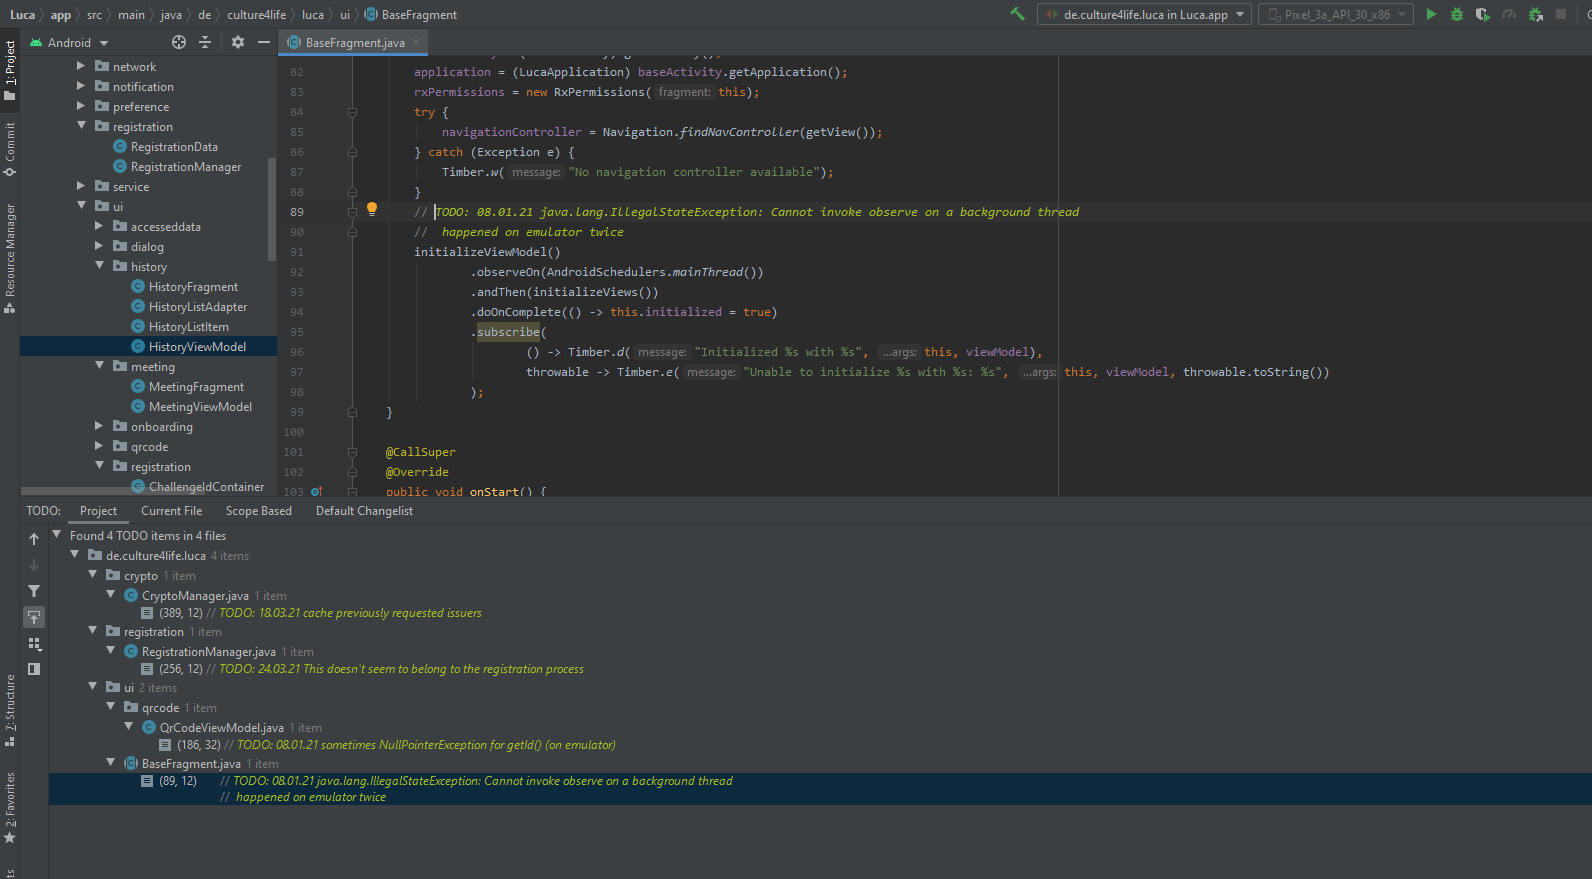This screenshot has height=879, width=1592.
Task: Run app with coverage shield icon
Action: coord(1483,14)
